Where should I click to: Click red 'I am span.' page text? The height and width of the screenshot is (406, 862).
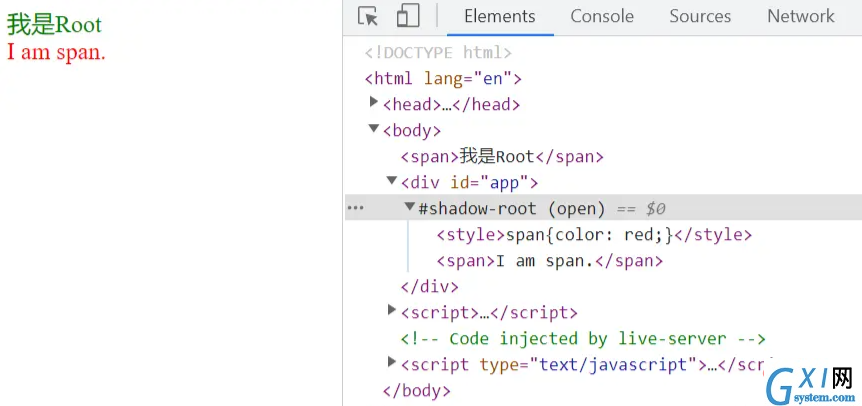tap(56, 52)
